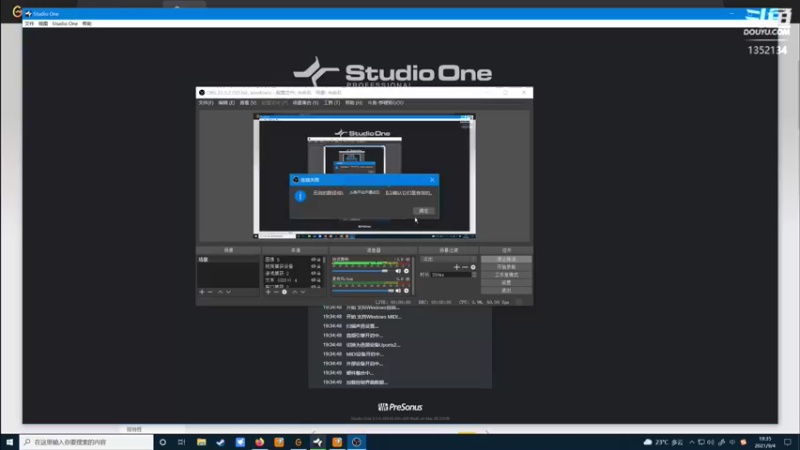Click OBS 退出 exit button

506,290
